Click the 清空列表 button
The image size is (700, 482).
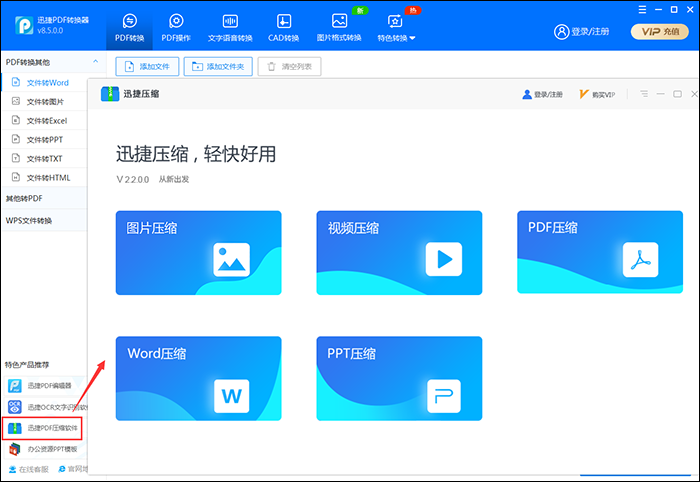tap(289, 66)
